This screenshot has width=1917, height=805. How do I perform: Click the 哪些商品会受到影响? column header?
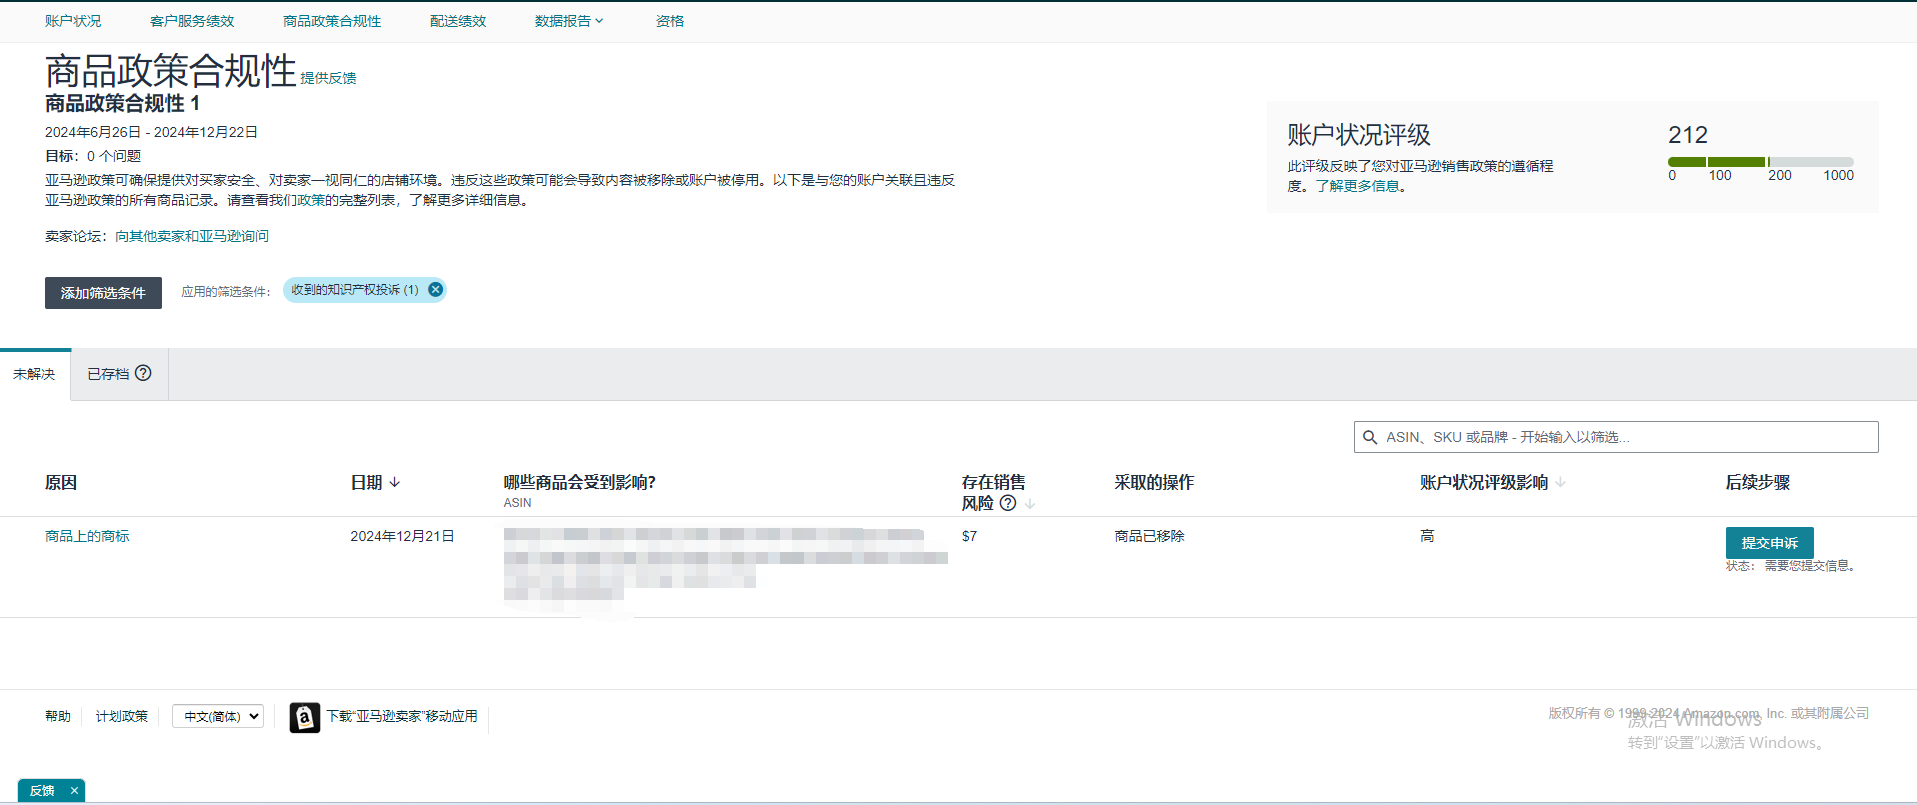580,482
